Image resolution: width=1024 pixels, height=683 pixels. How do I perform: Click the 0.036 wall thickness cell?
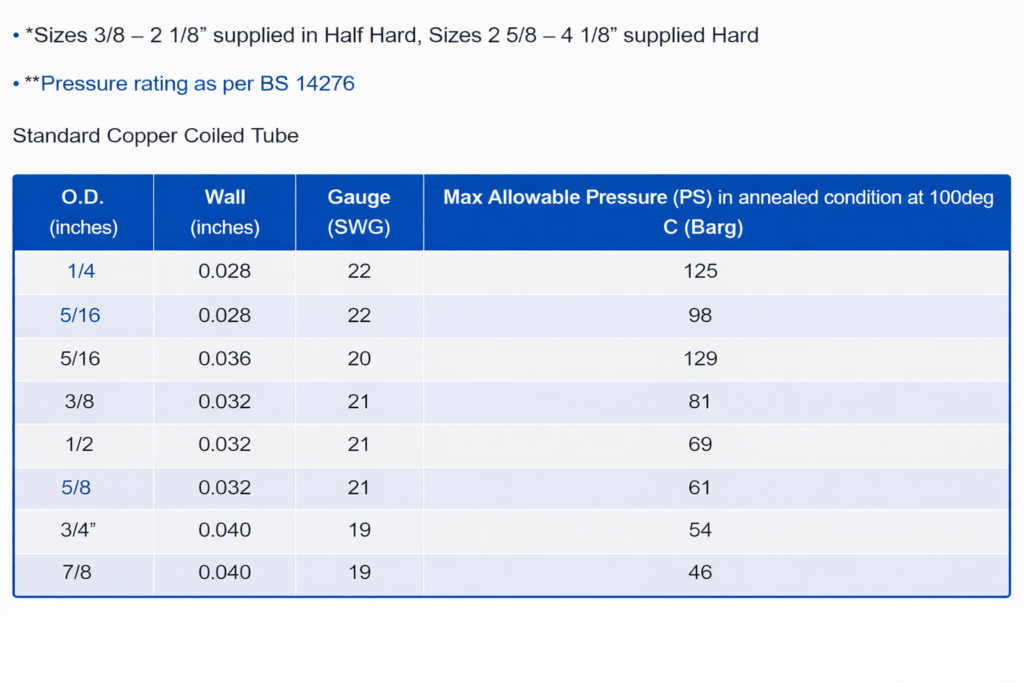pos(225,359)
